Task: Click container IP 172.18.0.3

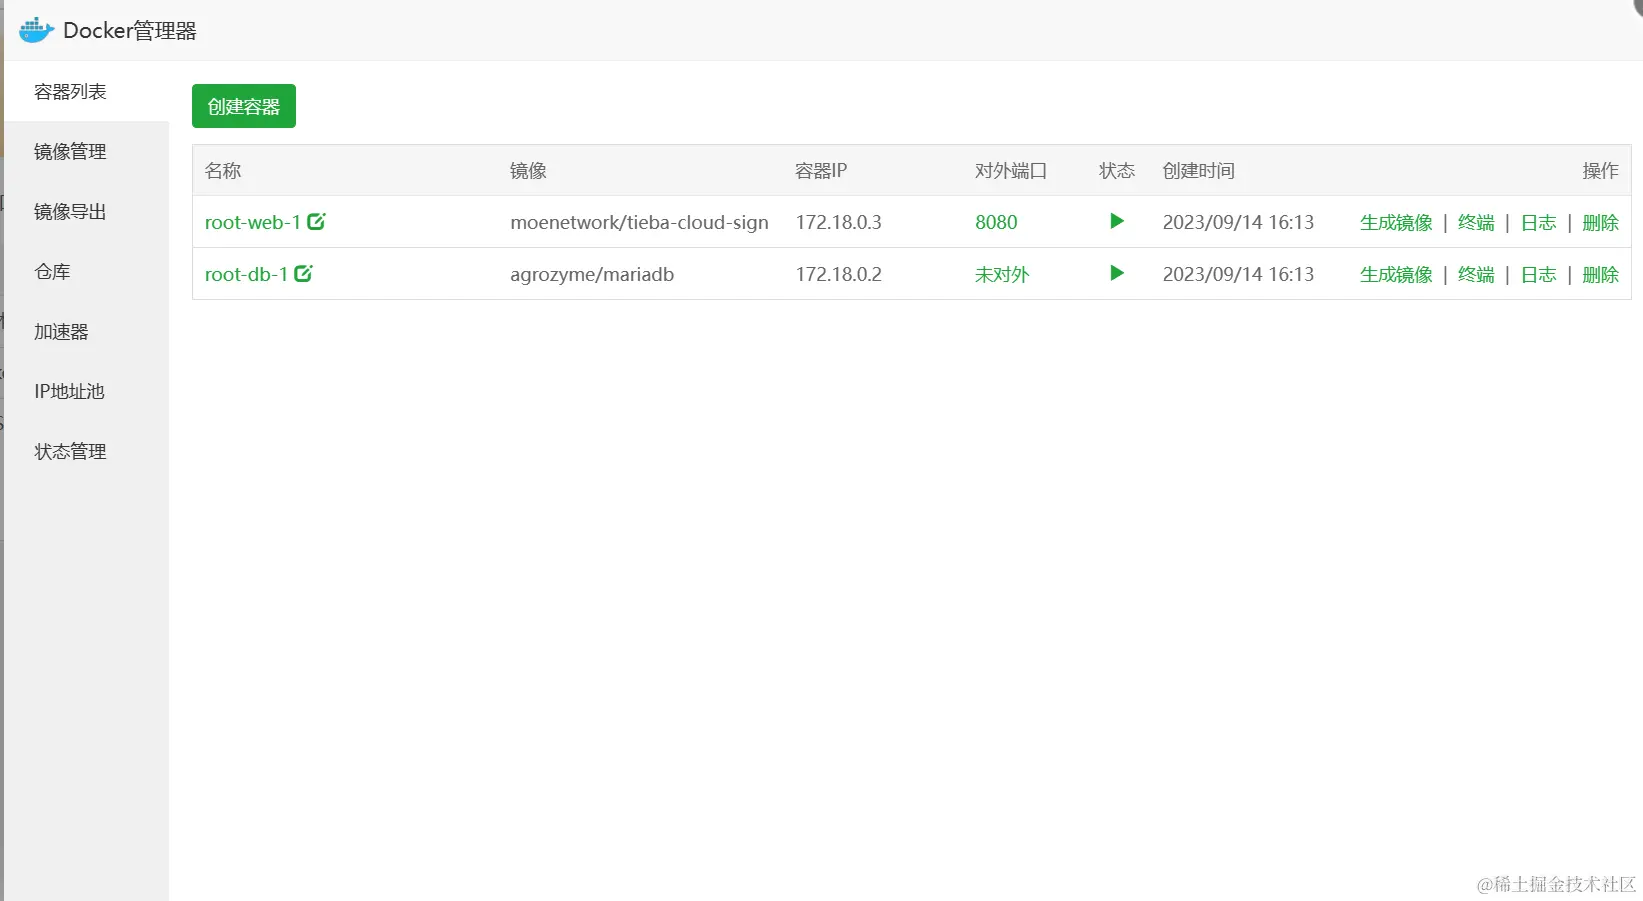Action: 838,222
